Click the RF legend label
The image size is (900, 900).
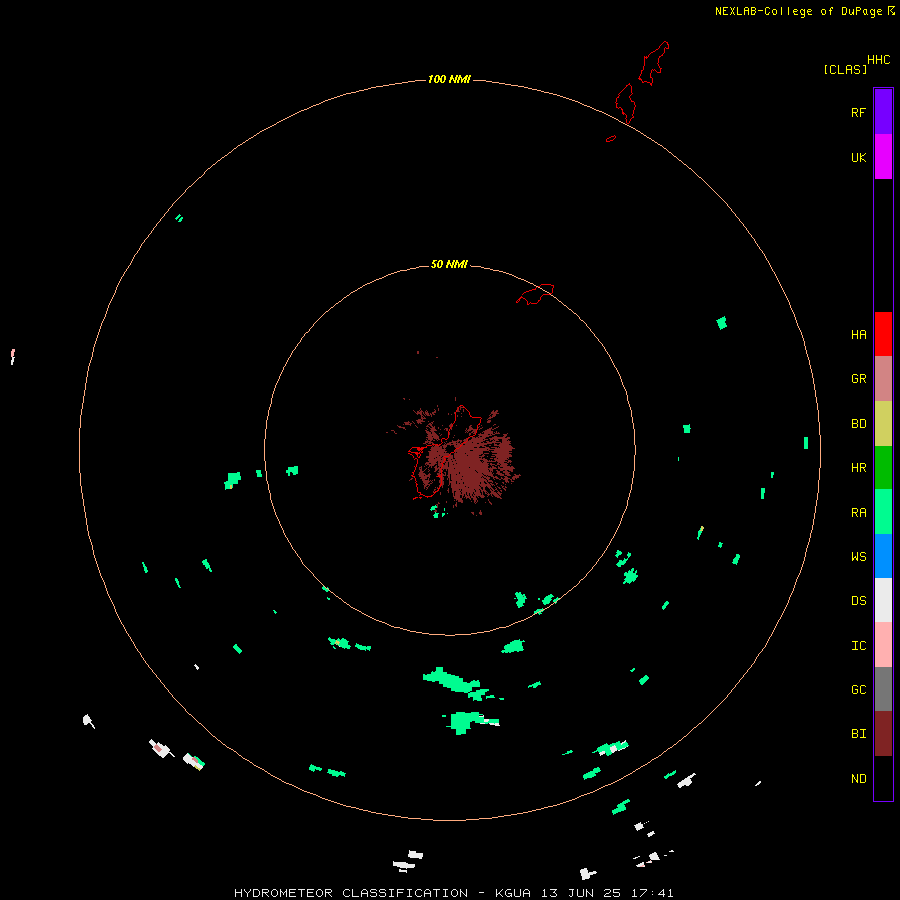point(859,112)
